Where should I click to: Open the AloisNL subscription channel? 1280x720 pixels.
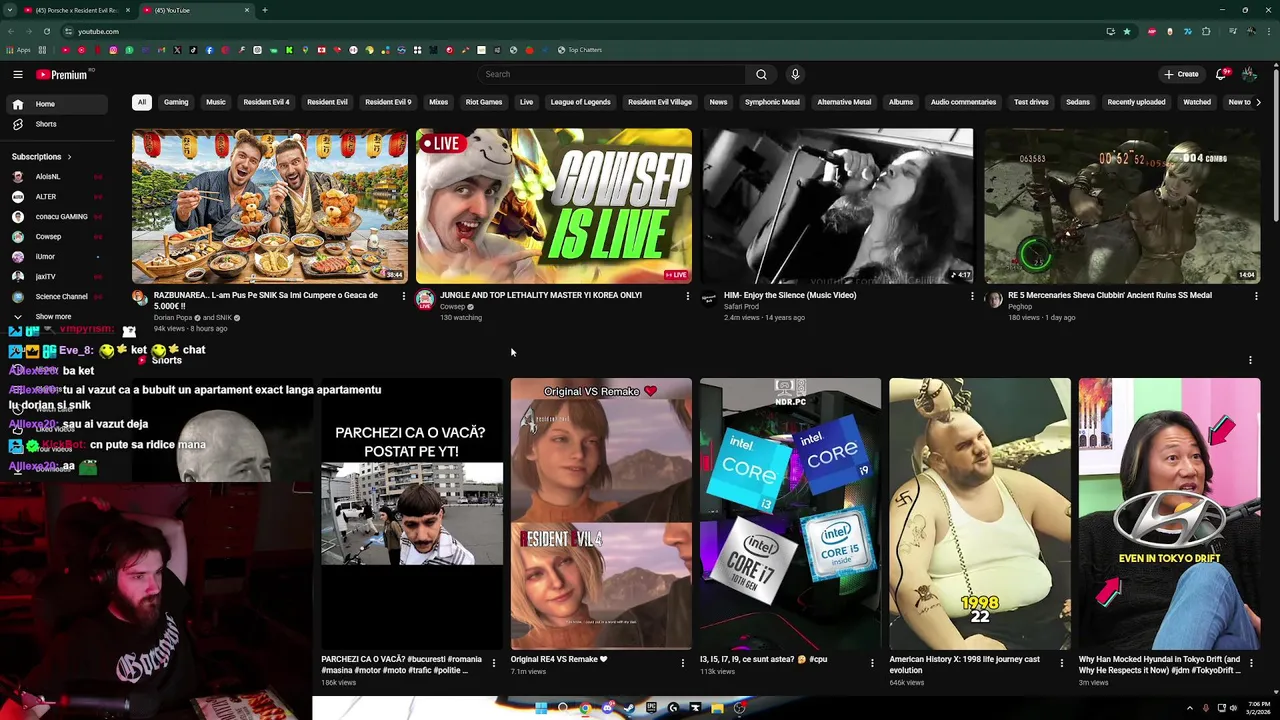point(56,177)
